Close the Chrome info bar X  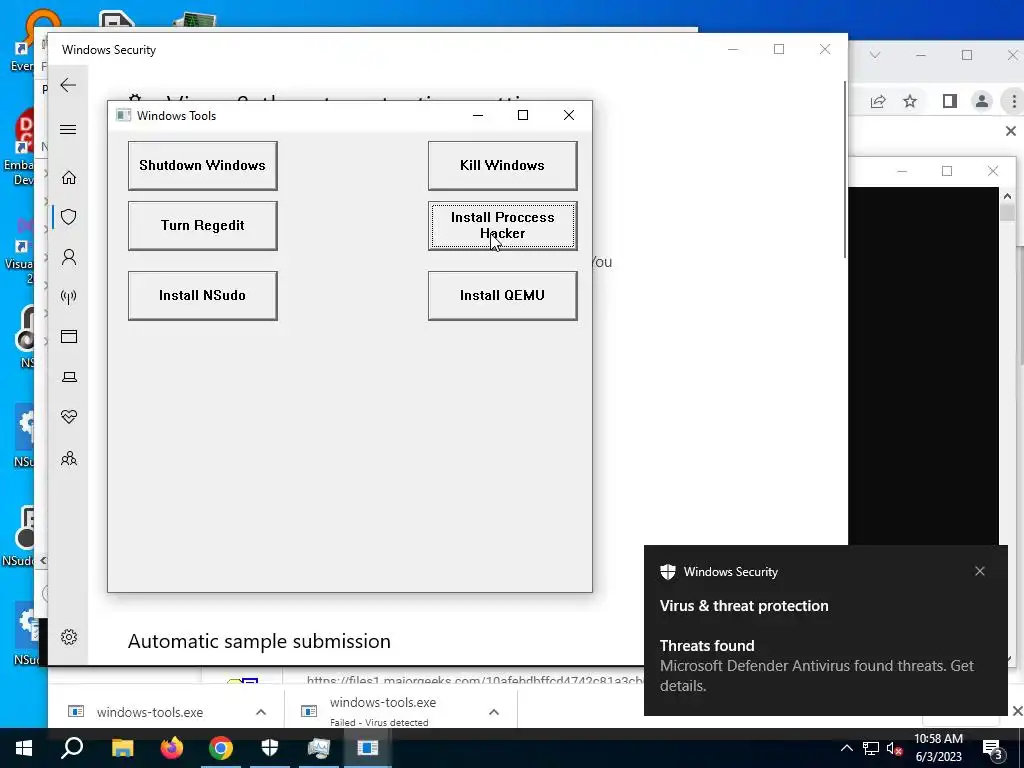1011,131
